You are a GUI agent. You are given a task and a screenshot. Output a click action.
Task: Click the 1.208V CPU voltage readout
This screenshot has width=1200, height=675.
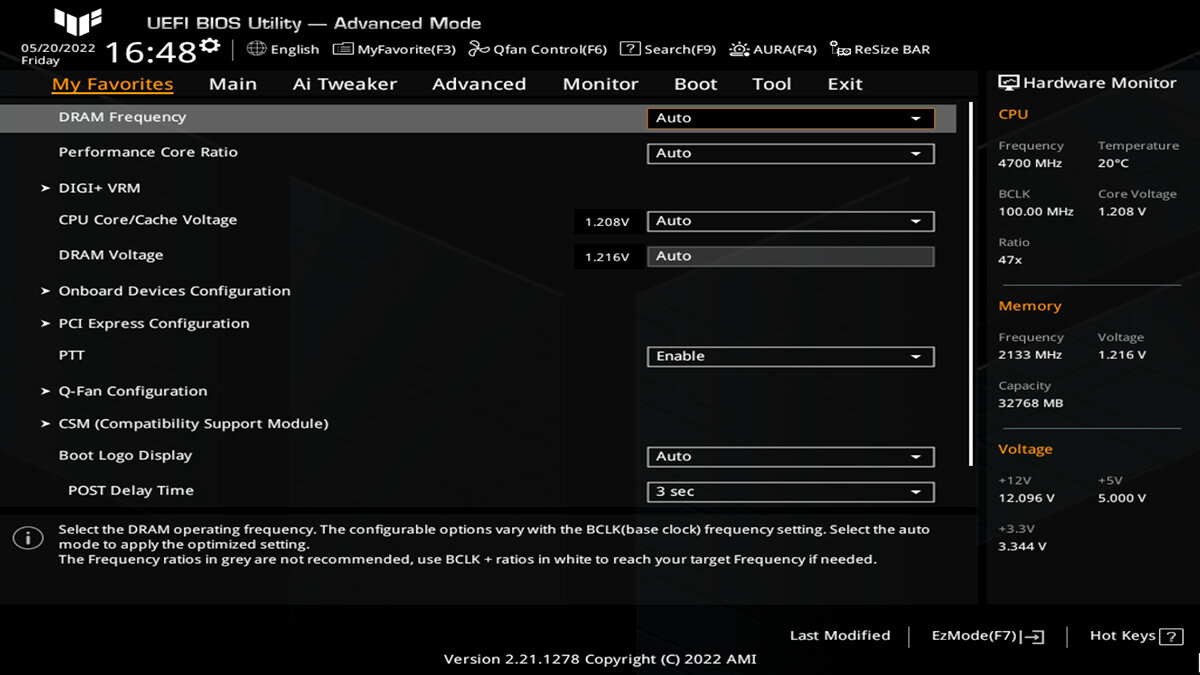coord(607,222)
